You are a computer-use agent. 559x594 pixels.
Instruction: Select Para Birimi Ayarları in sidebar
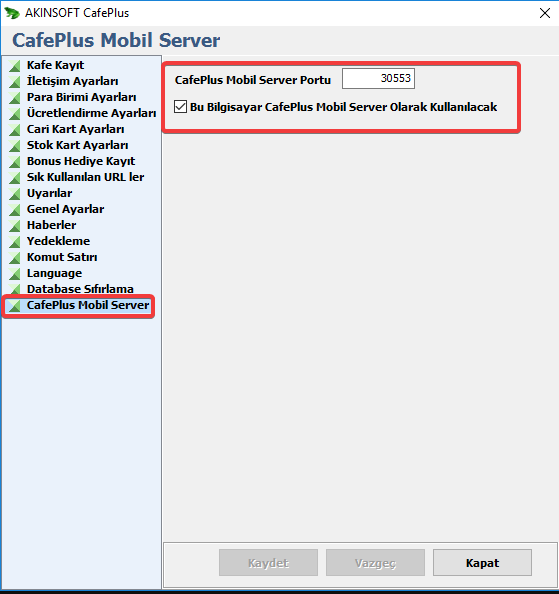[81, 97]
